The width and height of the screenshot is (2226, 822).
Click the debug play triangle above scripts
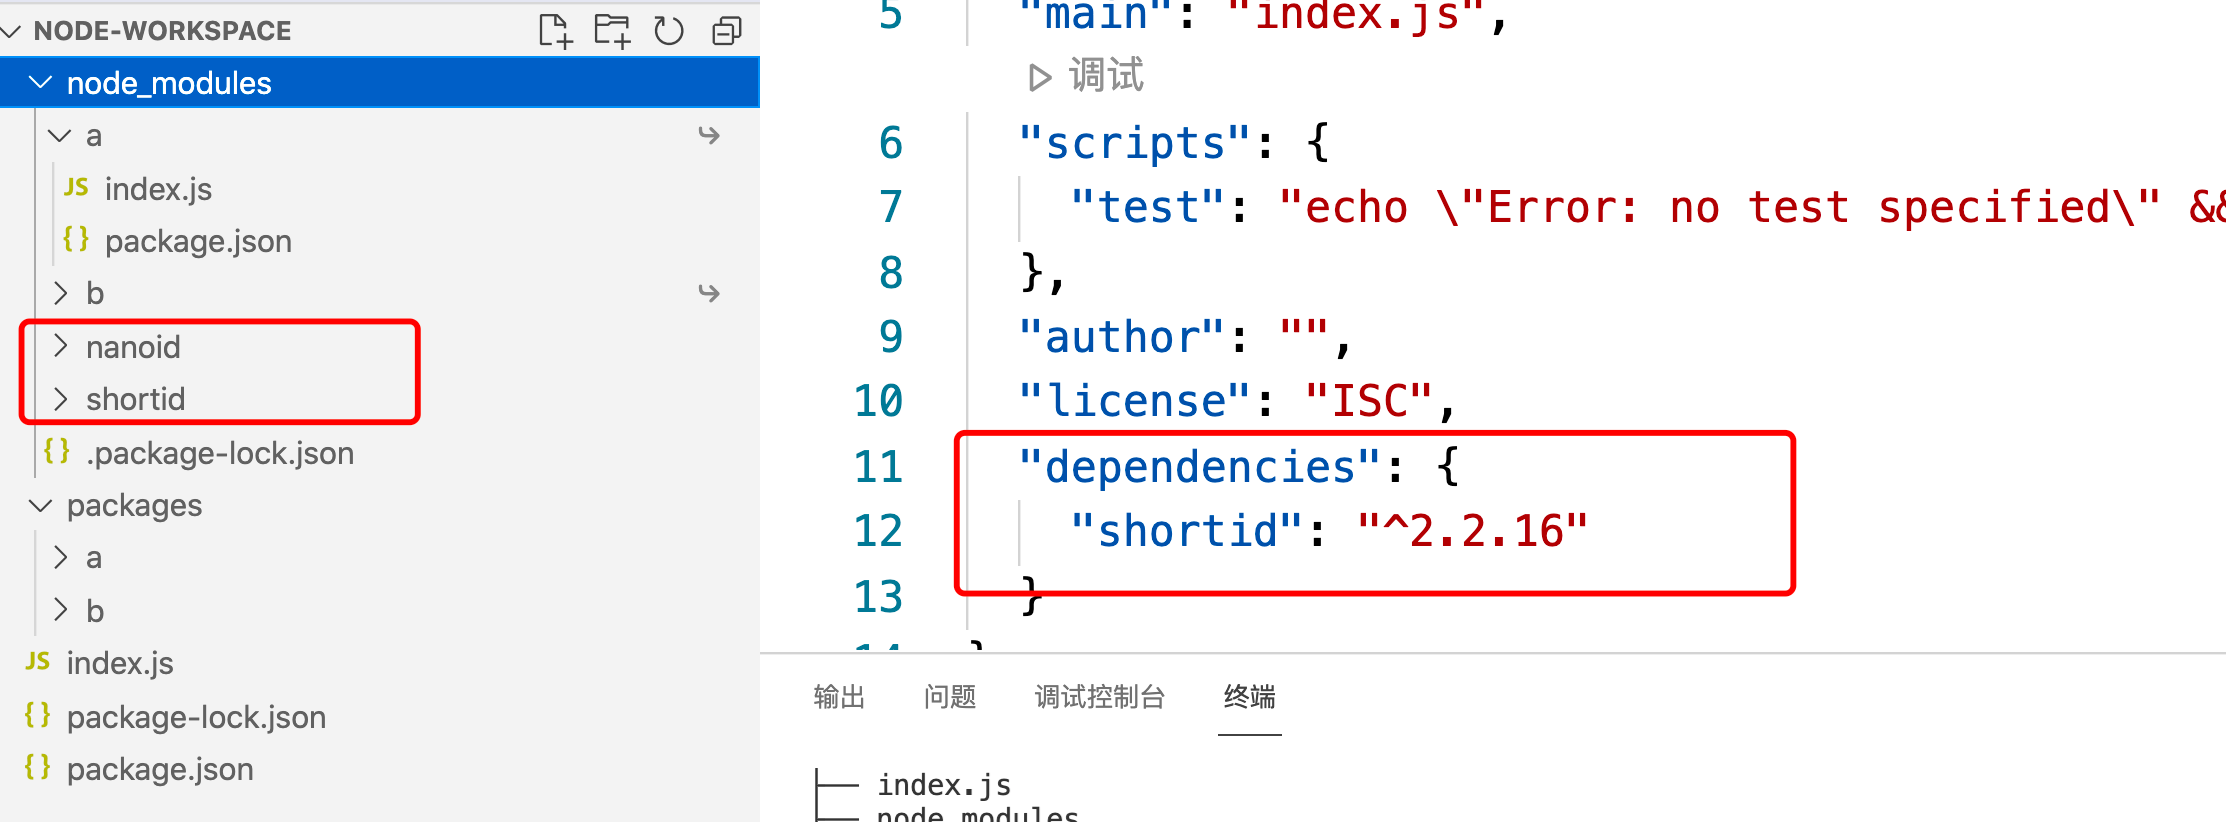click(x=1040, y=77)
